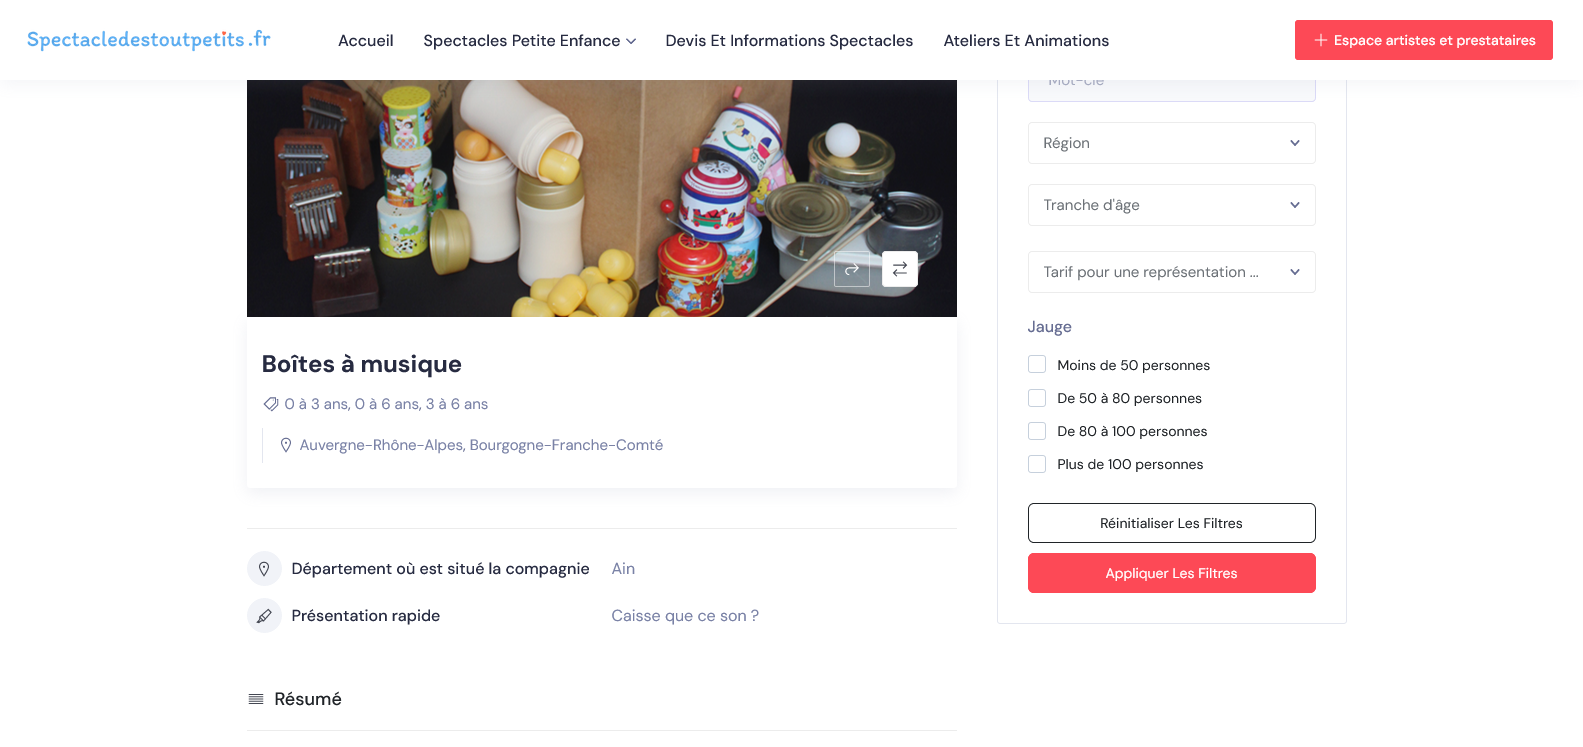Open Spectacles Petite Enfance menu
The image size is (1583, 747).
(x=529, y=41)
